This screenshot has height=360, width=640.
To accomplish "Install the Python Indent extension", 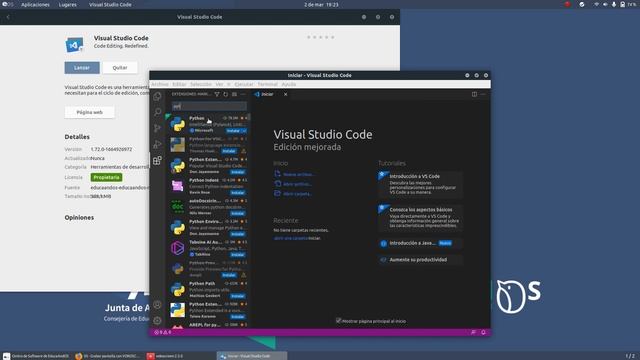I will pyautogui.click(x=238, y=193).
